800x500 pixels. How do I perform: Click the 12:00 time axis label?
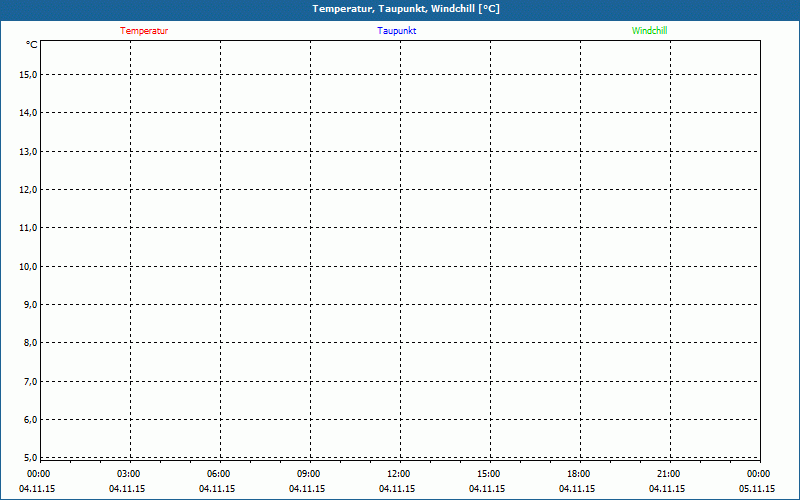pyautogui.click(x=398, y=474)
